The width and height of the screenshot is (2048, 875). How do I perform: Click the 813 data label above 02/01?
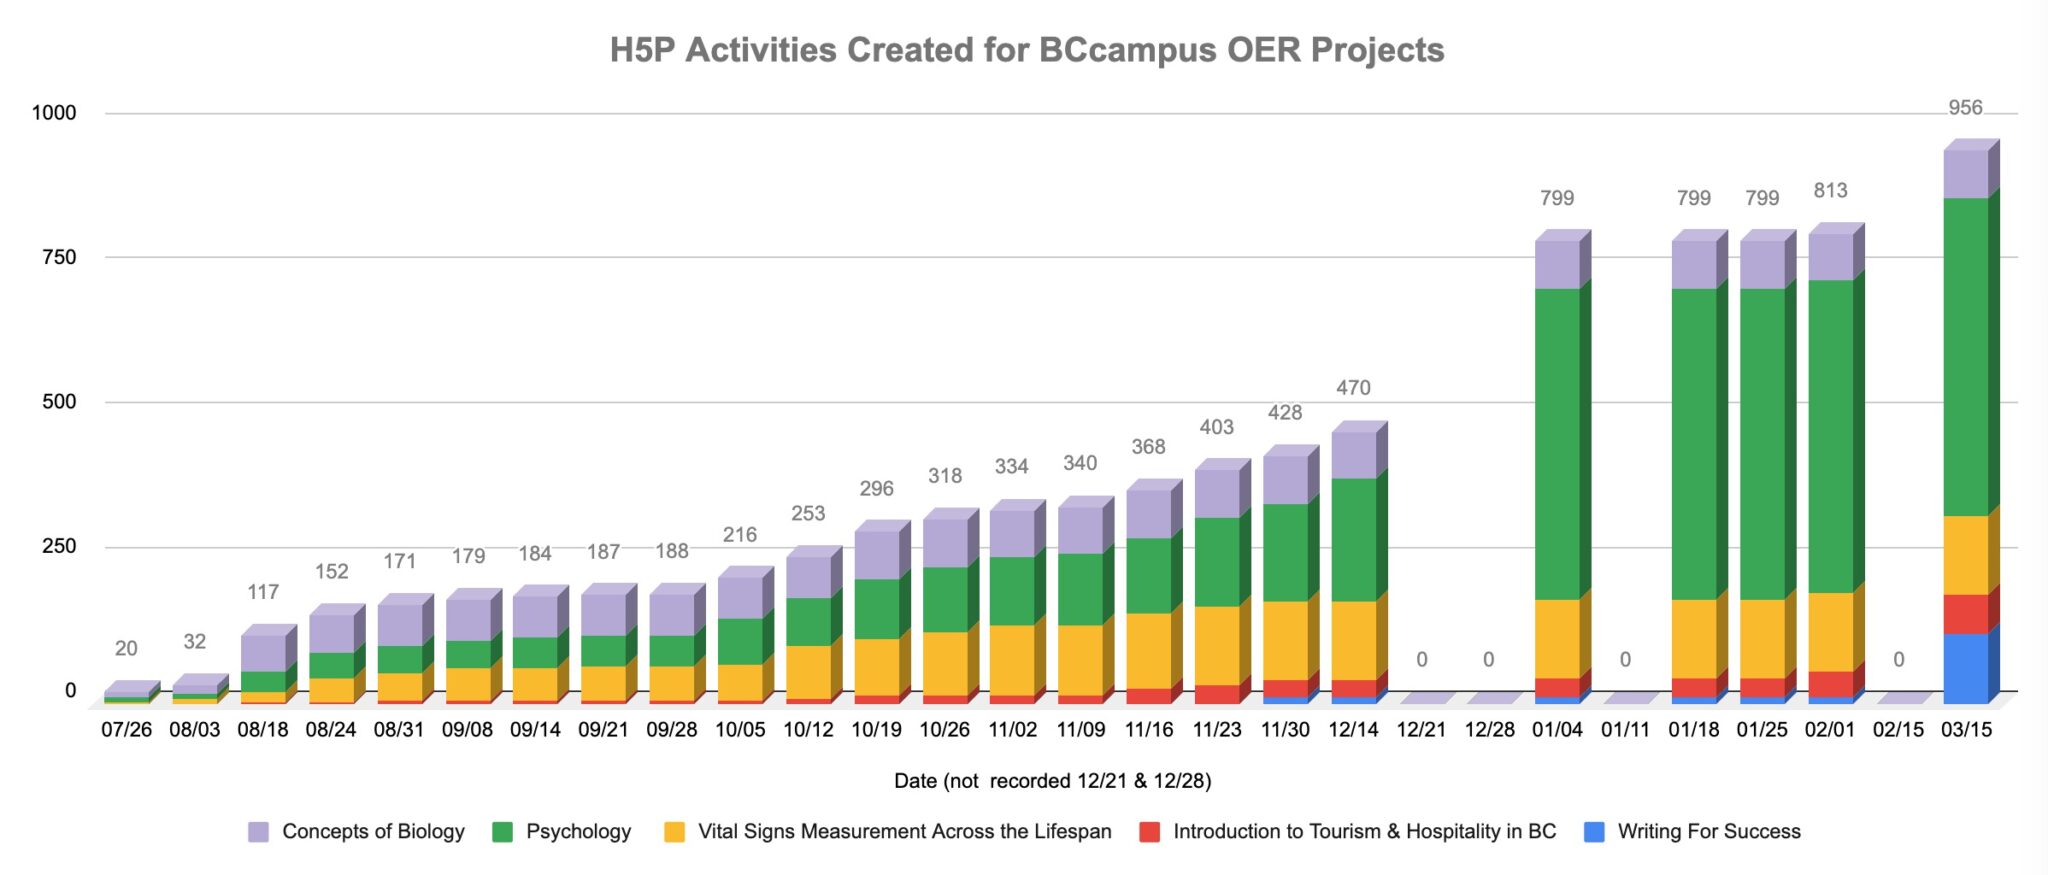1830,191
